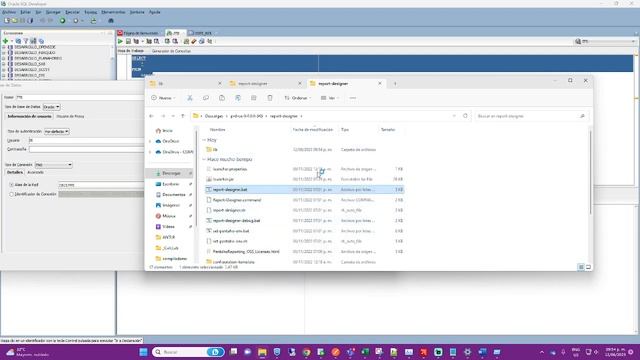
Task: Click the Share icon in File Explorer toolbar
Action: (253, 98)
